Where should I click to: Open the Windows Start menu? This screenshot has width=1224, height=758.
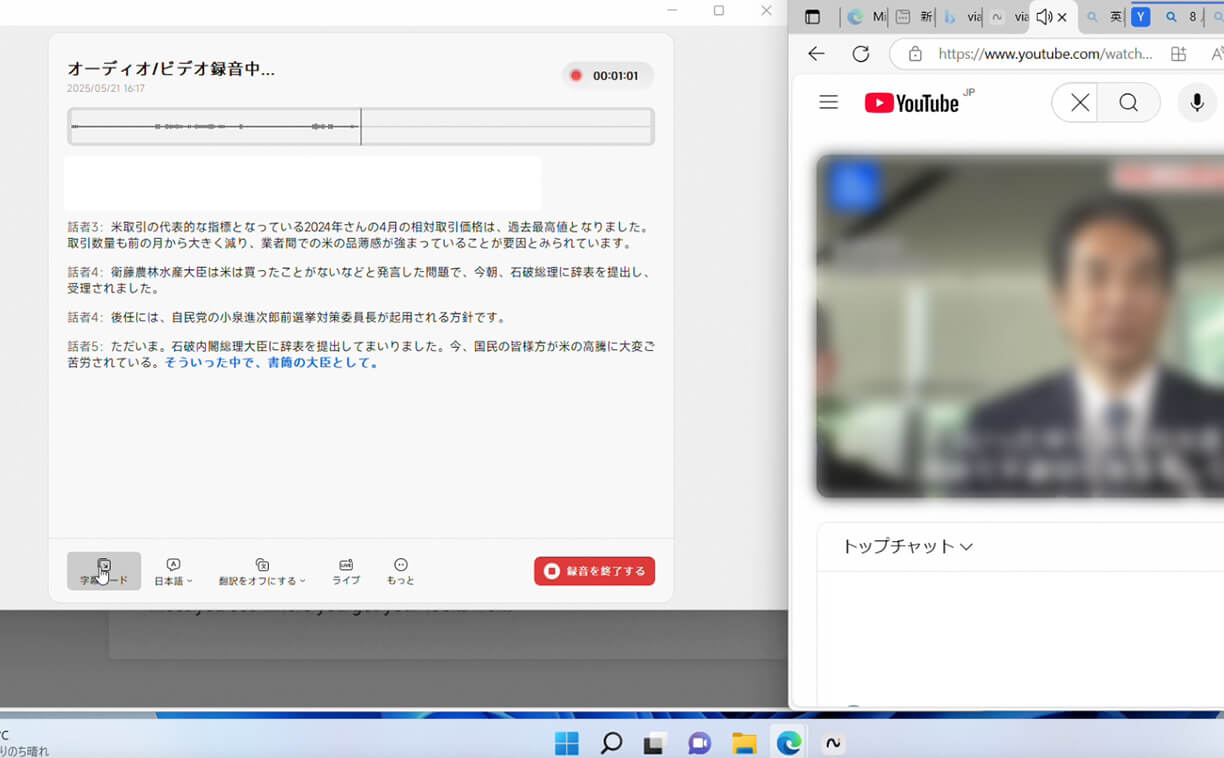tap(566, 743)
